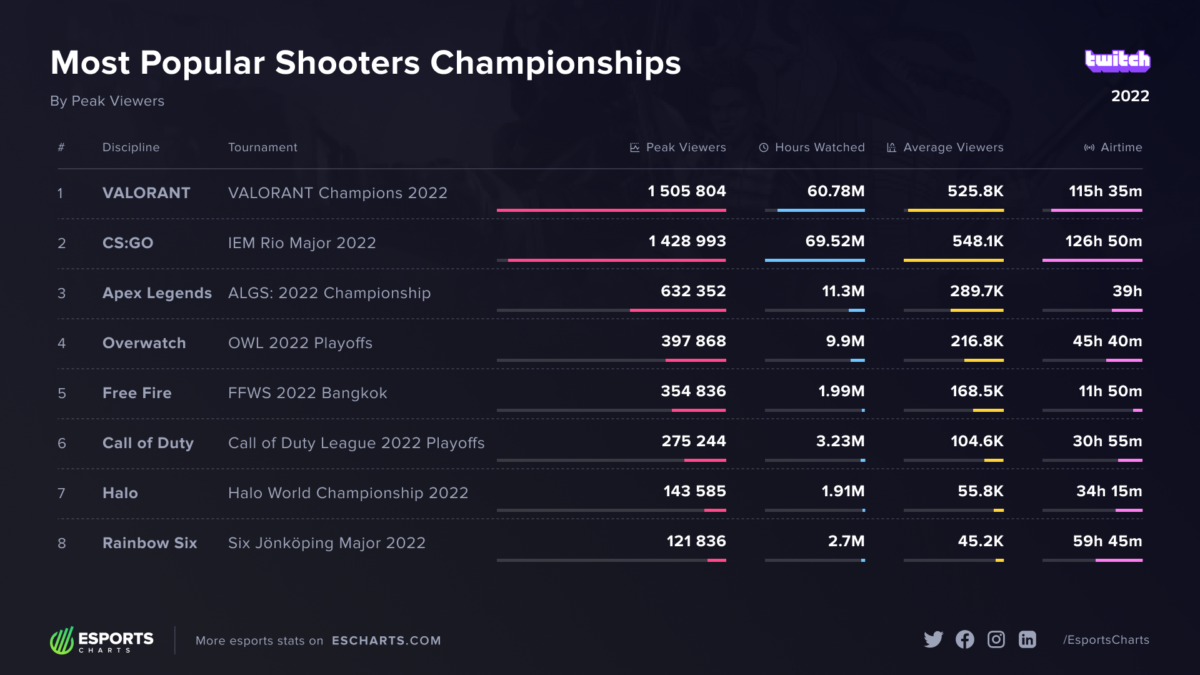Viewport: 1200px width, 675px height.
Task: Click the Twitch logo
Action: coord(1117,60)
